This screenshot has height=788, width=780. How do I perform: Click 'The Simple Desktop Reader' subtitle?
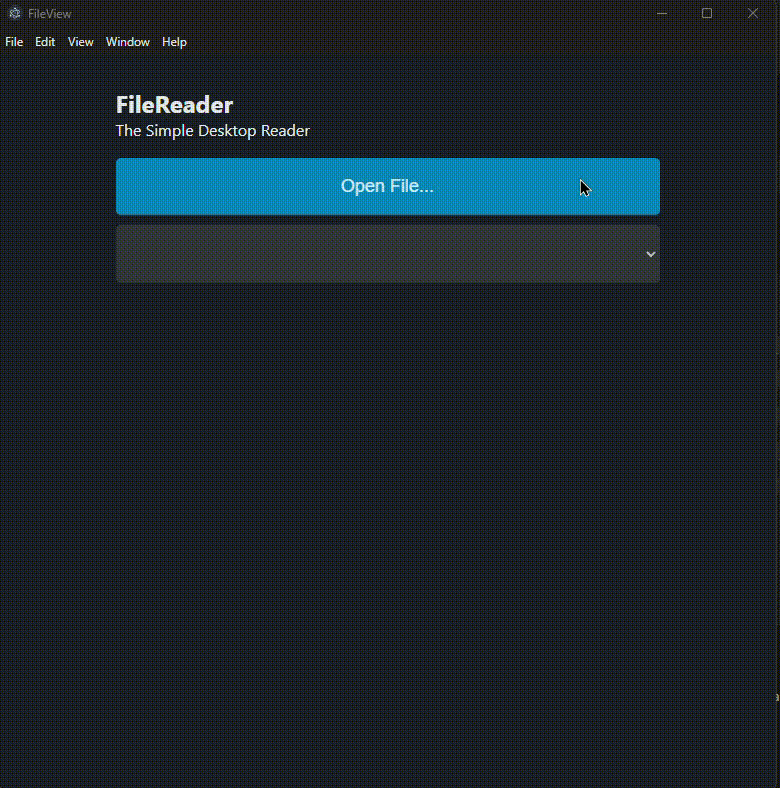(x=213, y=131)
